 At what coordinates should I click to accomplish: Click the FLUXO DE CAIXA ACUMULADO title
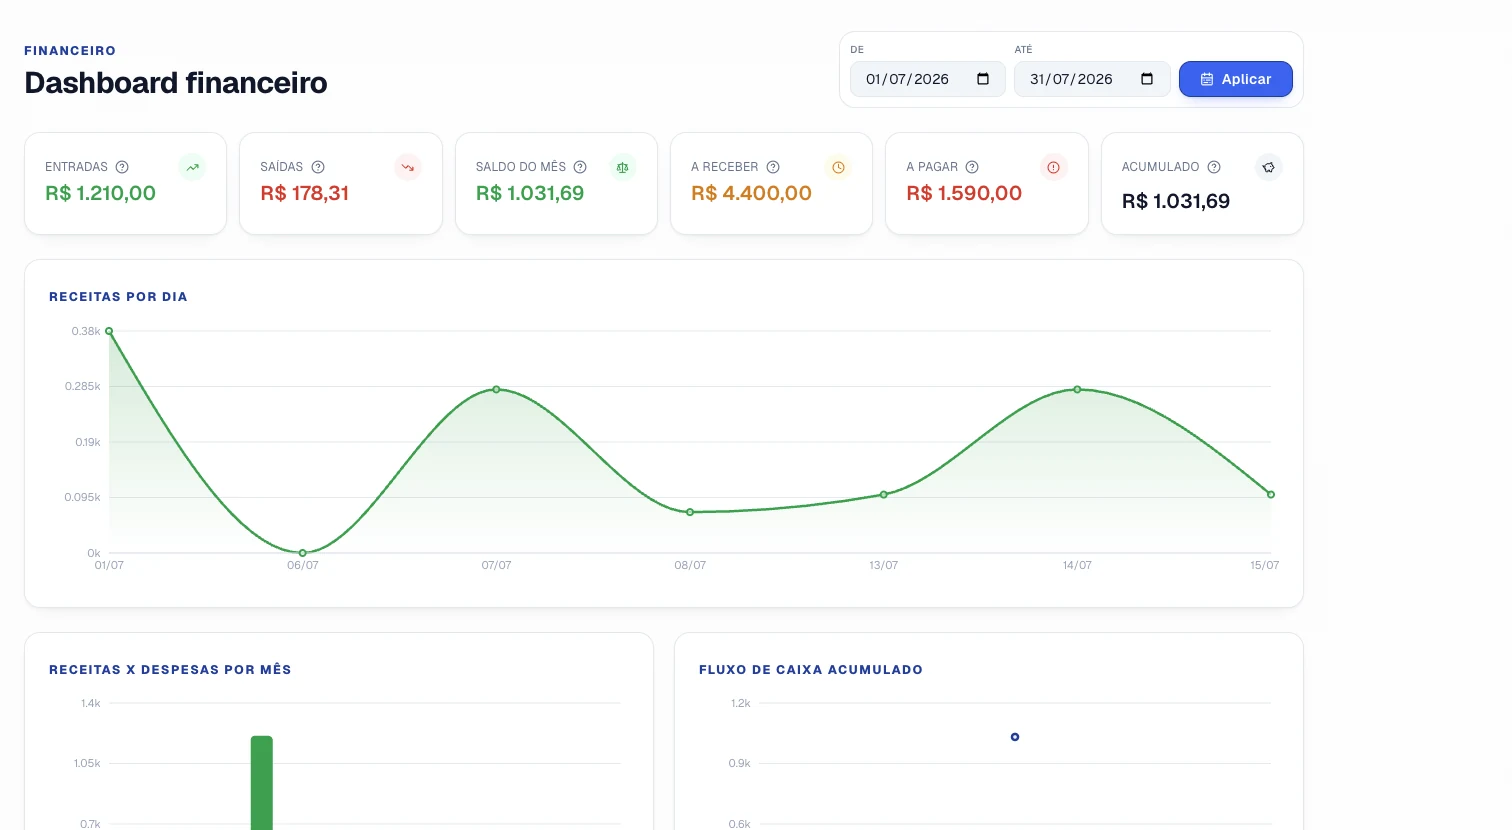click(x=811, y=670)
